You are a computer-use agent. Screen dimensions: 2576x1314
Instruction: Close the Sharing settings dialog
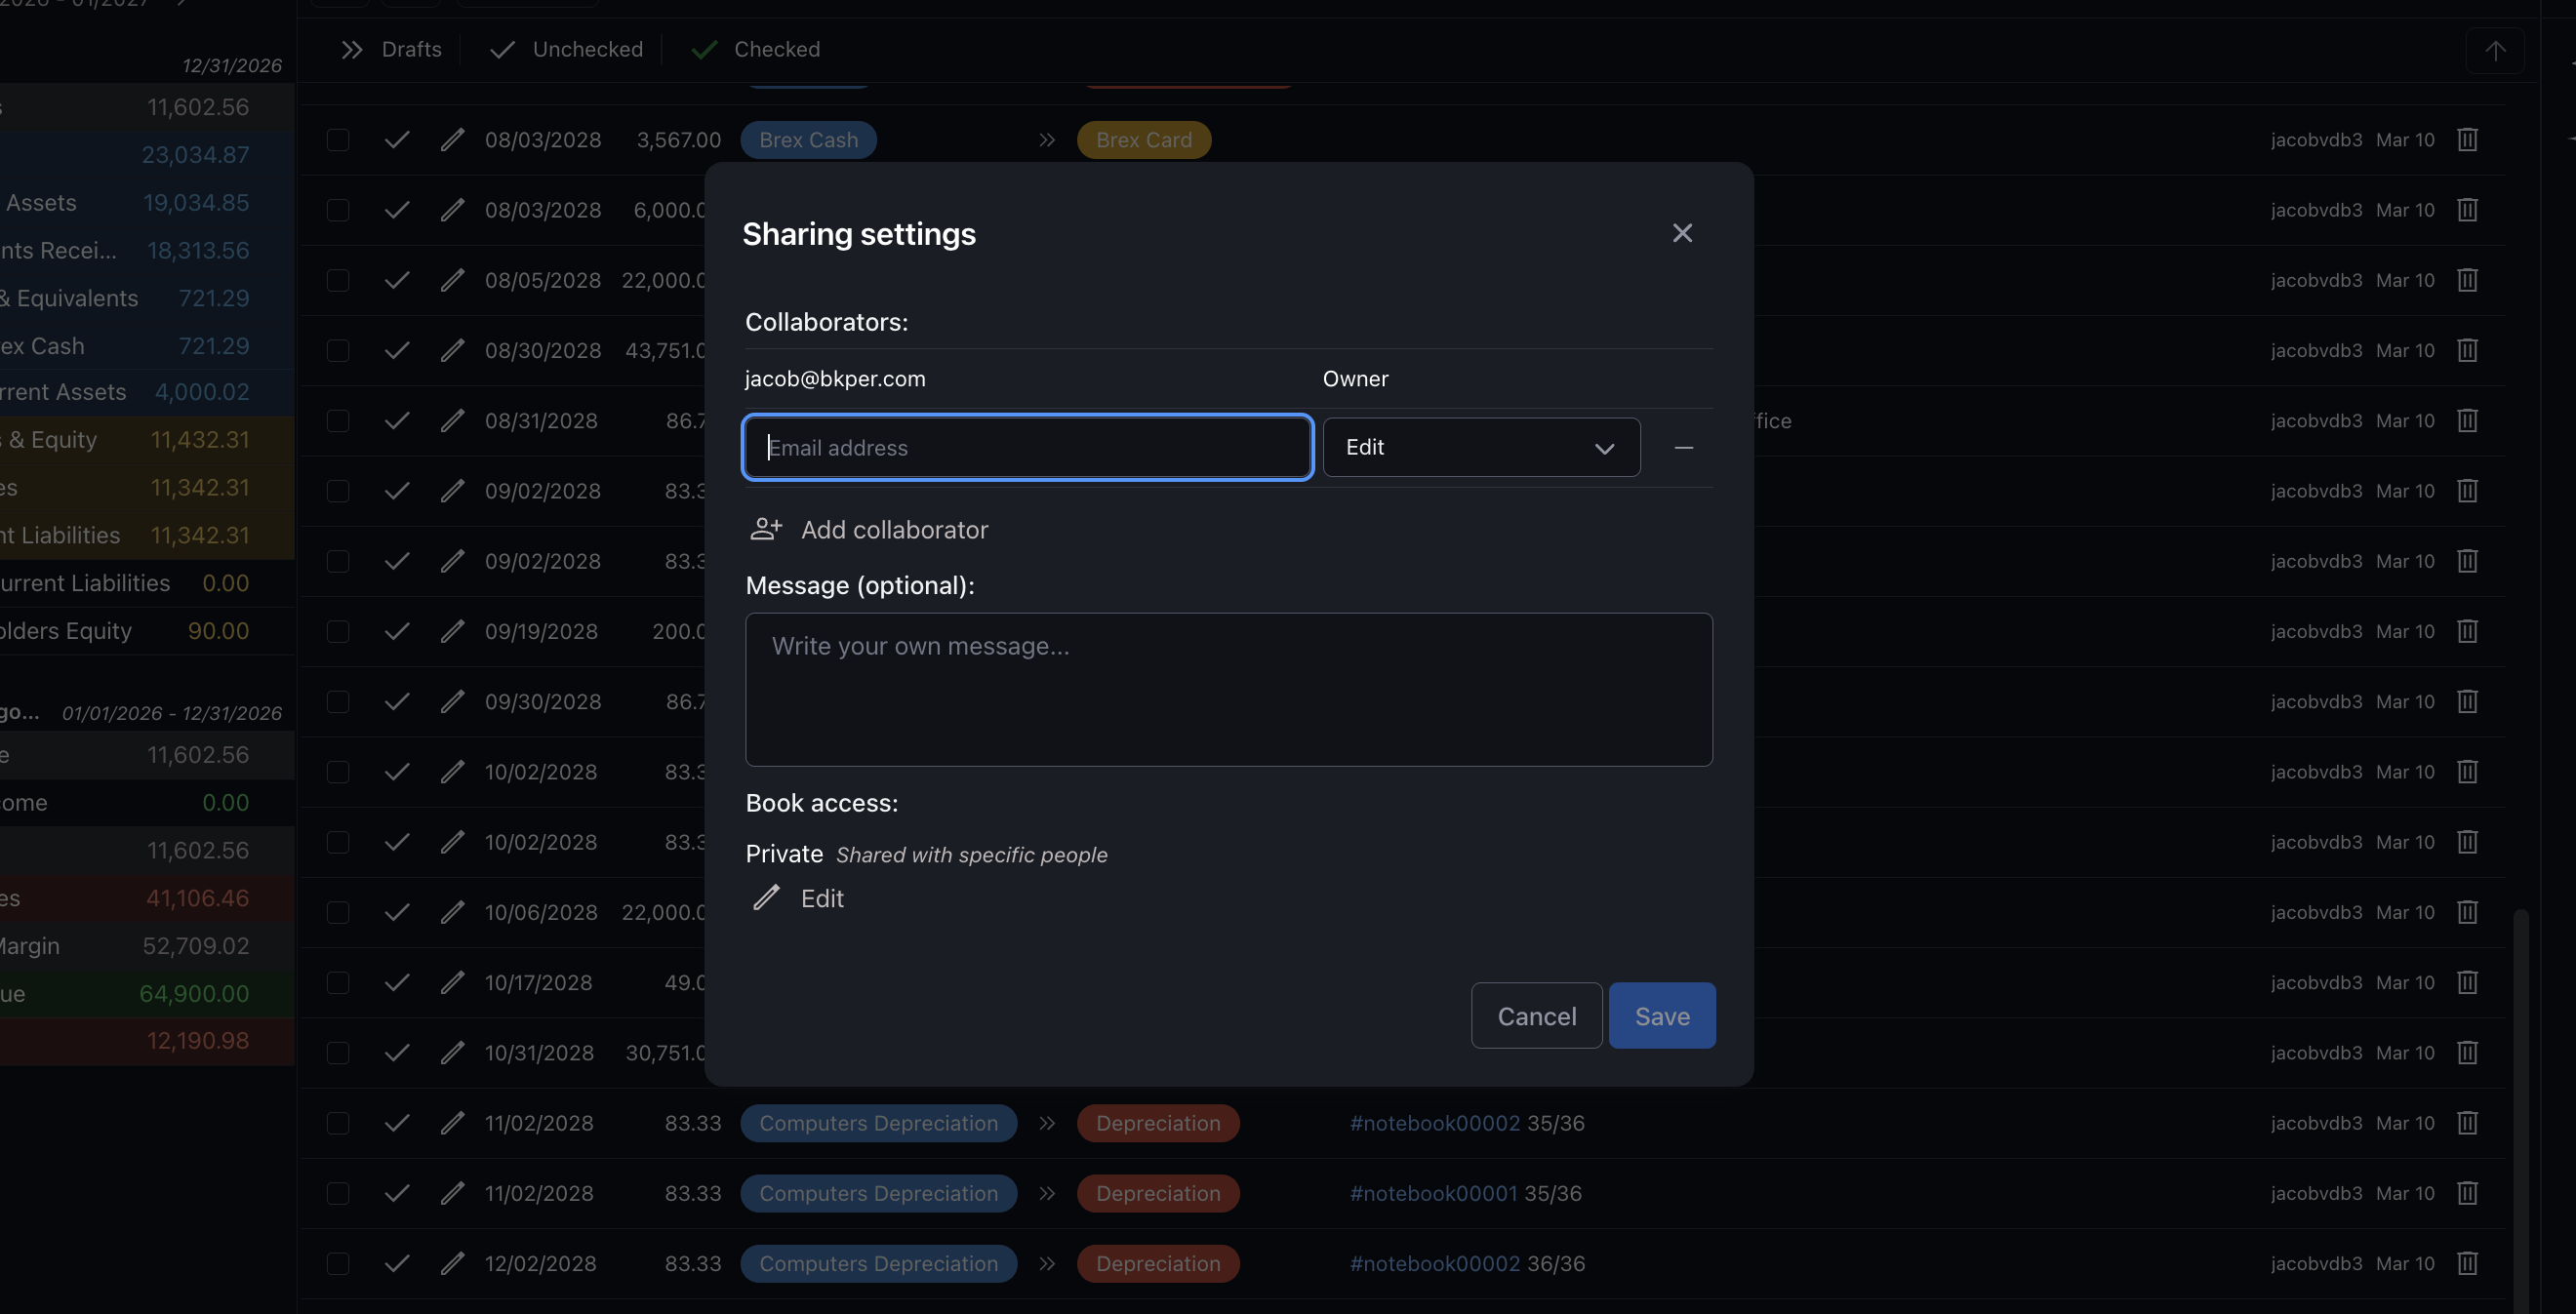1682,233
